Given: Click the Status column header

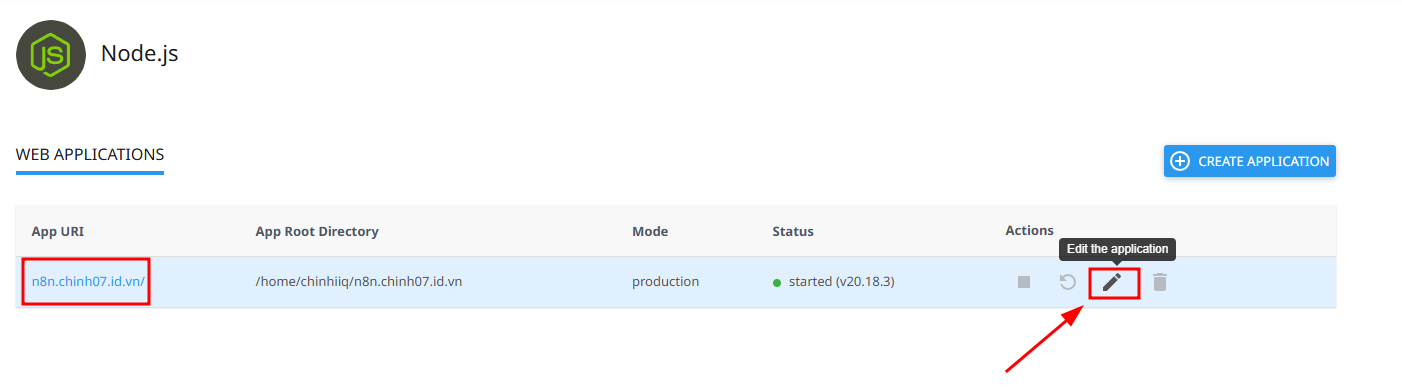Looking at the screenshot, I should 793,231.
